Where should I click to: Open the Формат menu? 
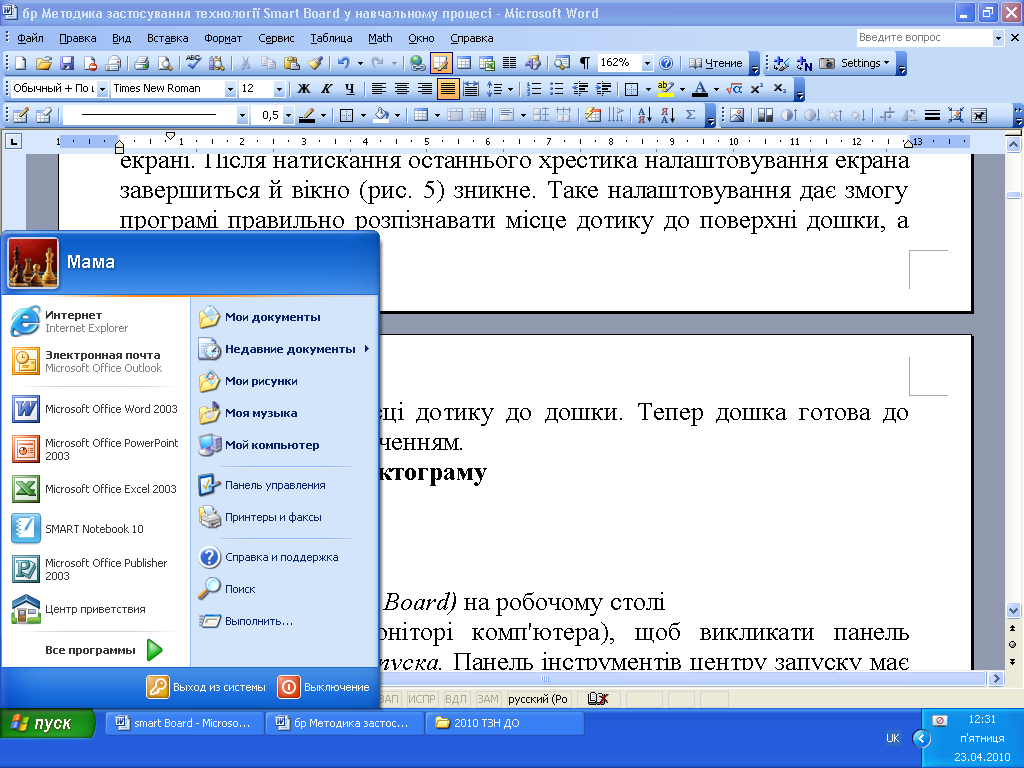pos(223,38)
